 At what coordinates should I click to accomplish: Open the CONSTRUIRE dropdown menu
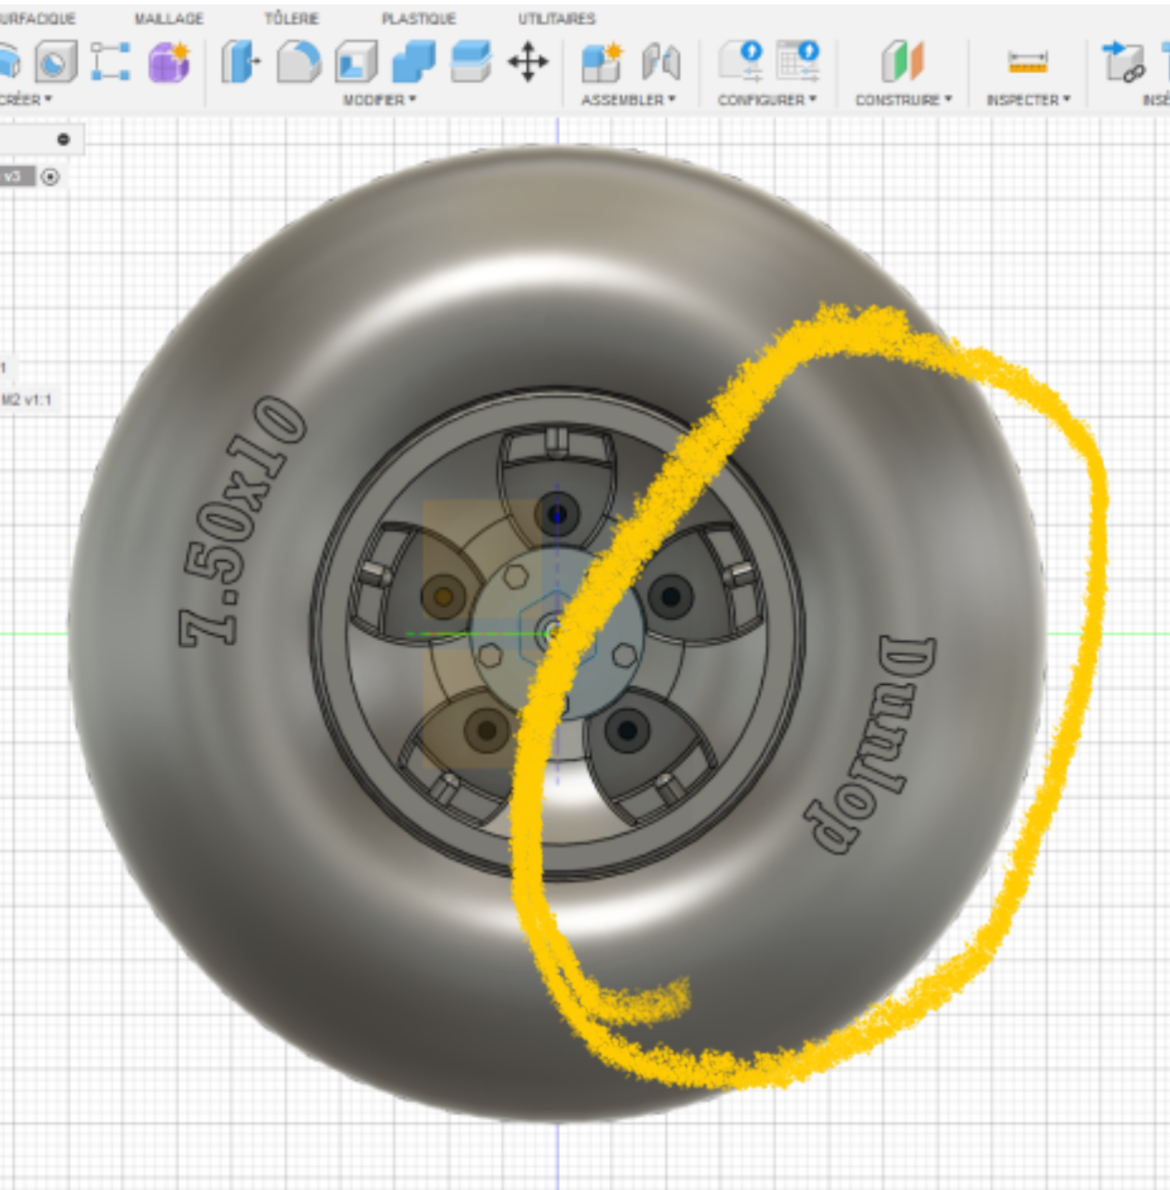tap(904, 99)
